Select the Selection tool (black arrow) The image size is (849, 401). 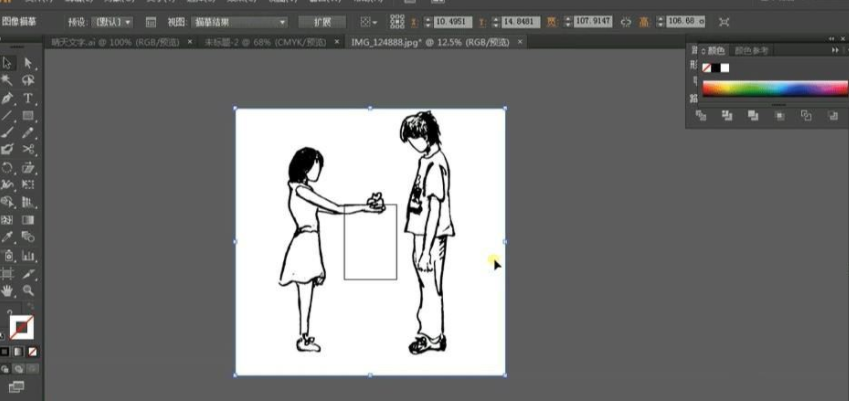pos(7,63)
